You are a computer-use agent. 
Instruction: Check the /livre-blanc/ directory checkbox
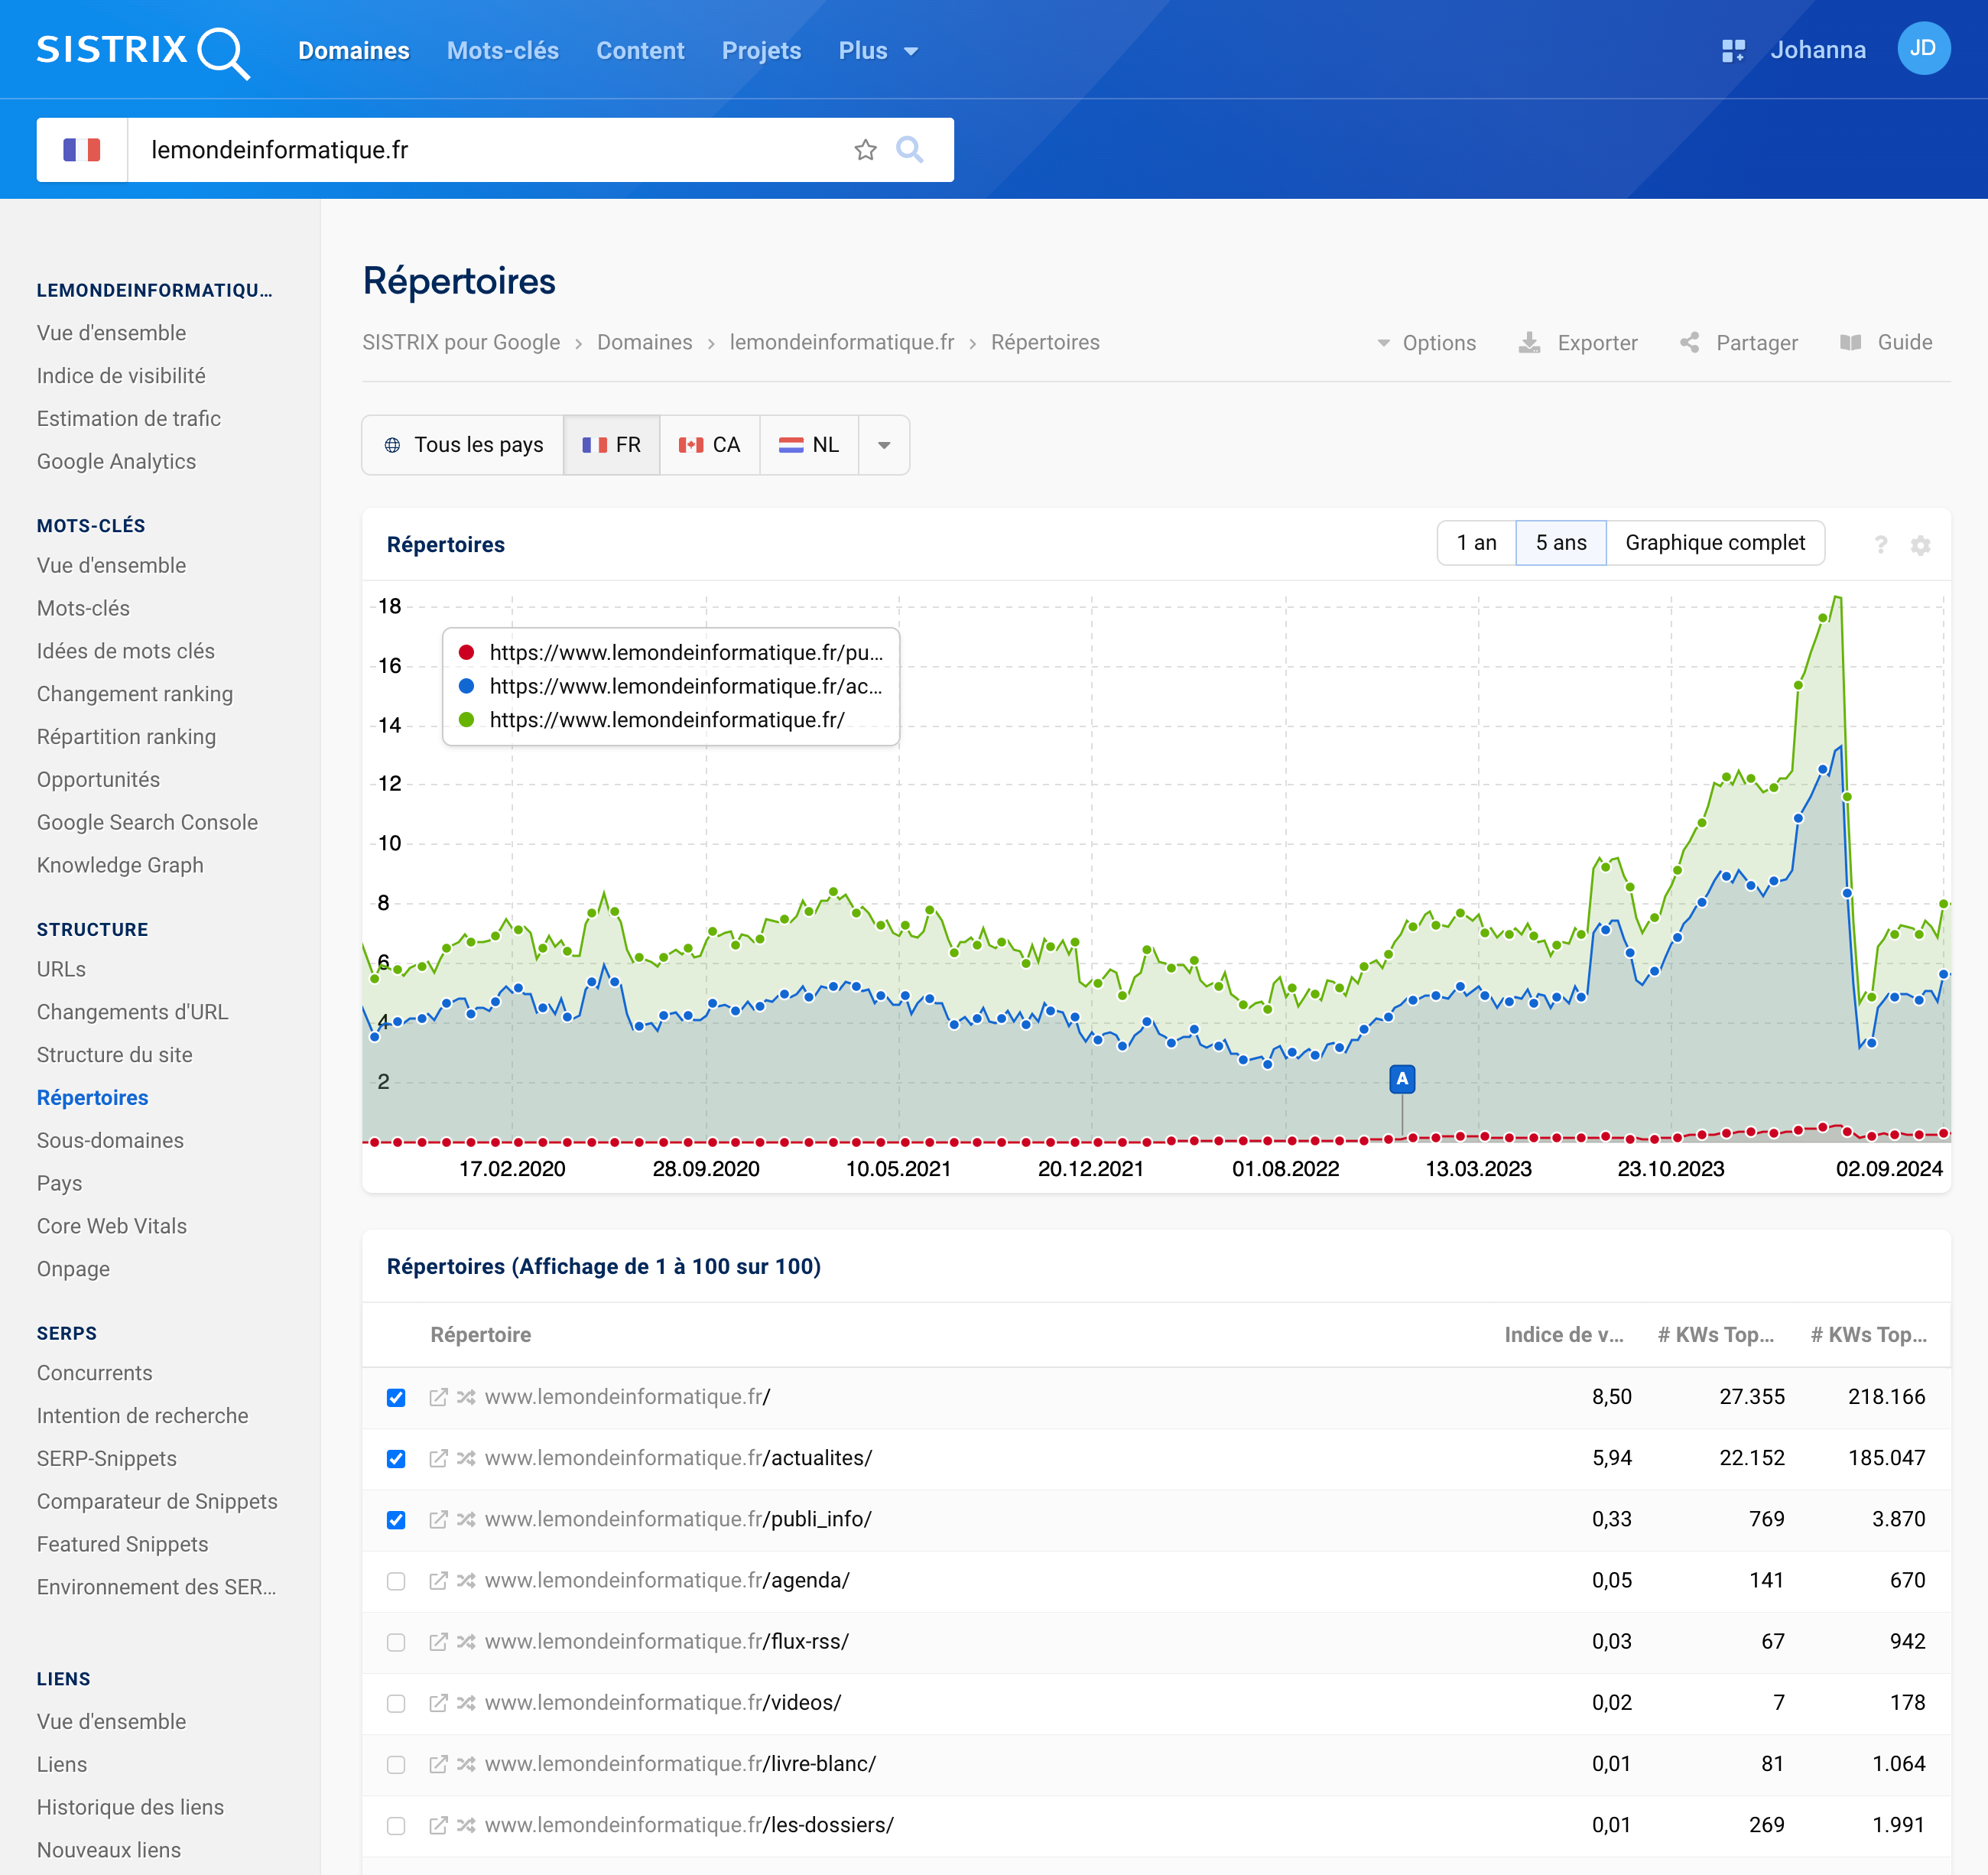pos(396,1764)
